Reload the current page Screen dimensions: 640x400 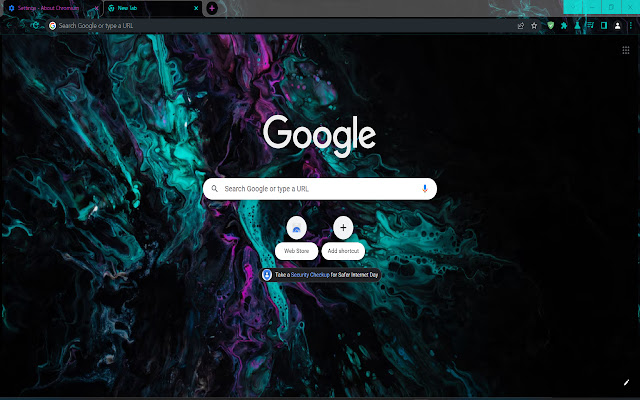[x=36, y=25]
